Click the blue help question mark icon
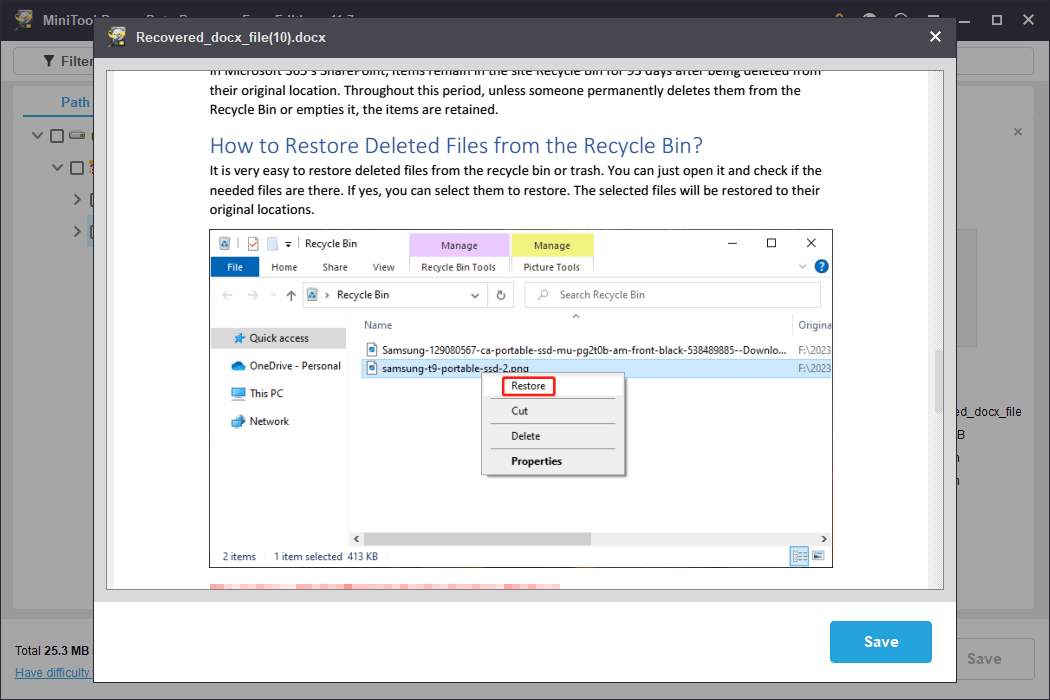Viewport: 1050px width, 700px height. click(x=821, y=267)
